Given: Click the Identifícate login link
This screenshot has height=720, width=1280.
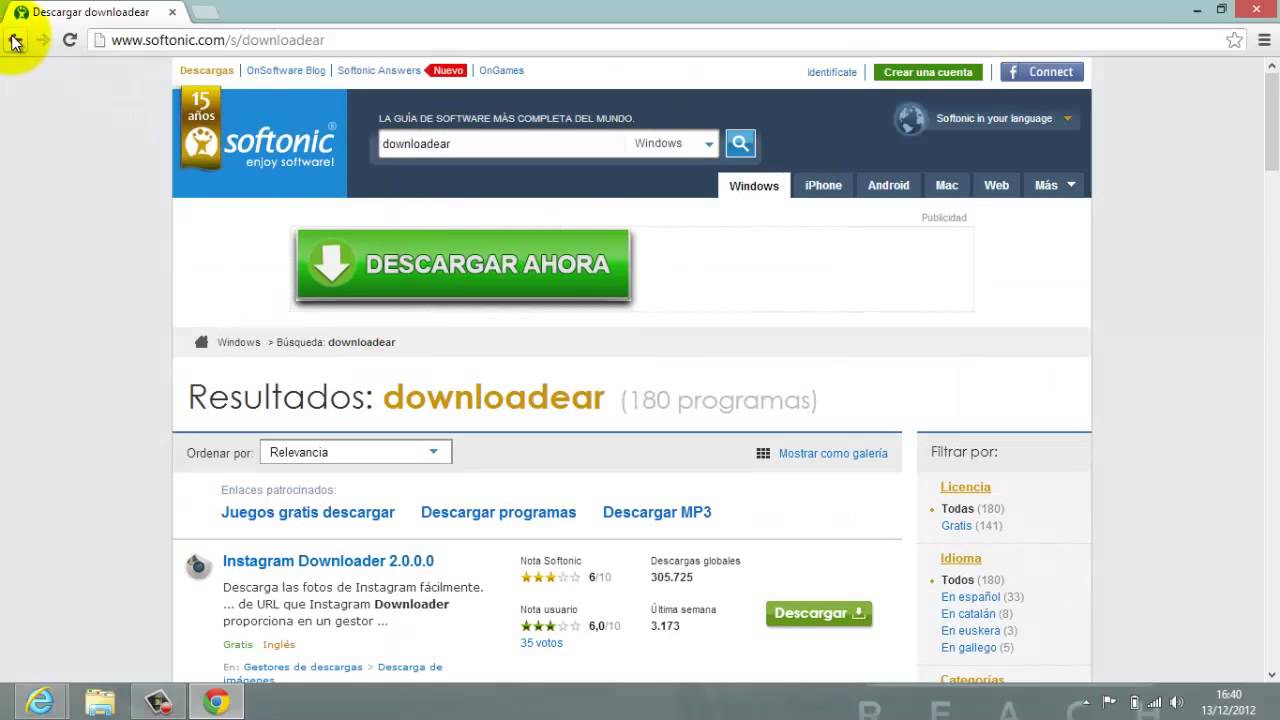Looking at the screenshot, I should (x=832, y=72).
